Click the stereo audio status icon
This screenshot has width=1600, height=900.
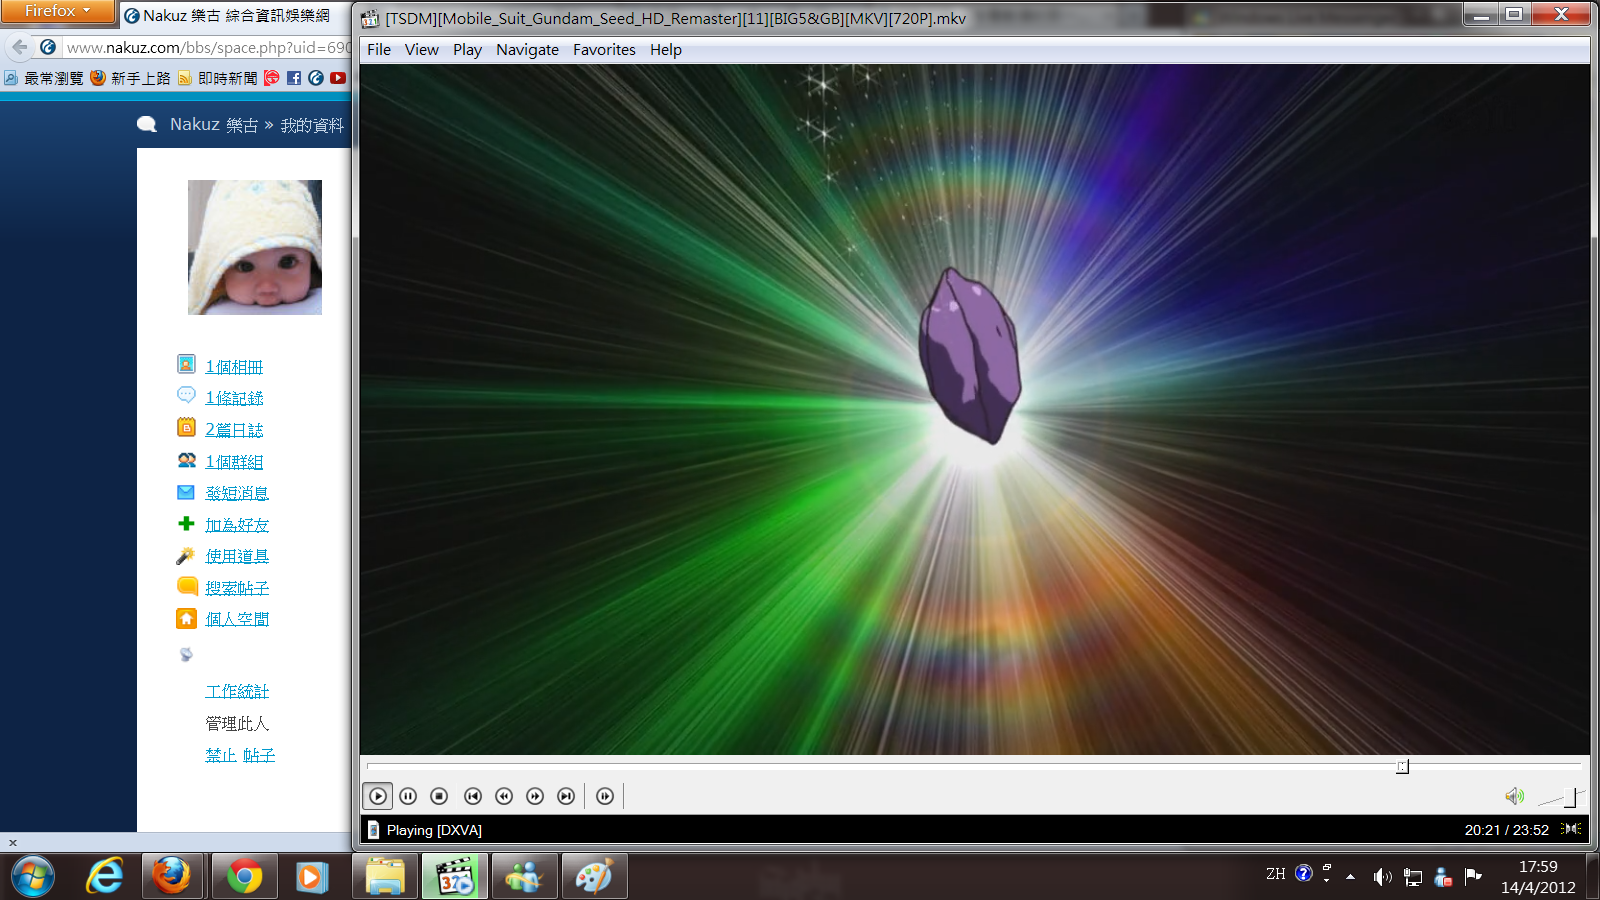(x=1571, y=829)
